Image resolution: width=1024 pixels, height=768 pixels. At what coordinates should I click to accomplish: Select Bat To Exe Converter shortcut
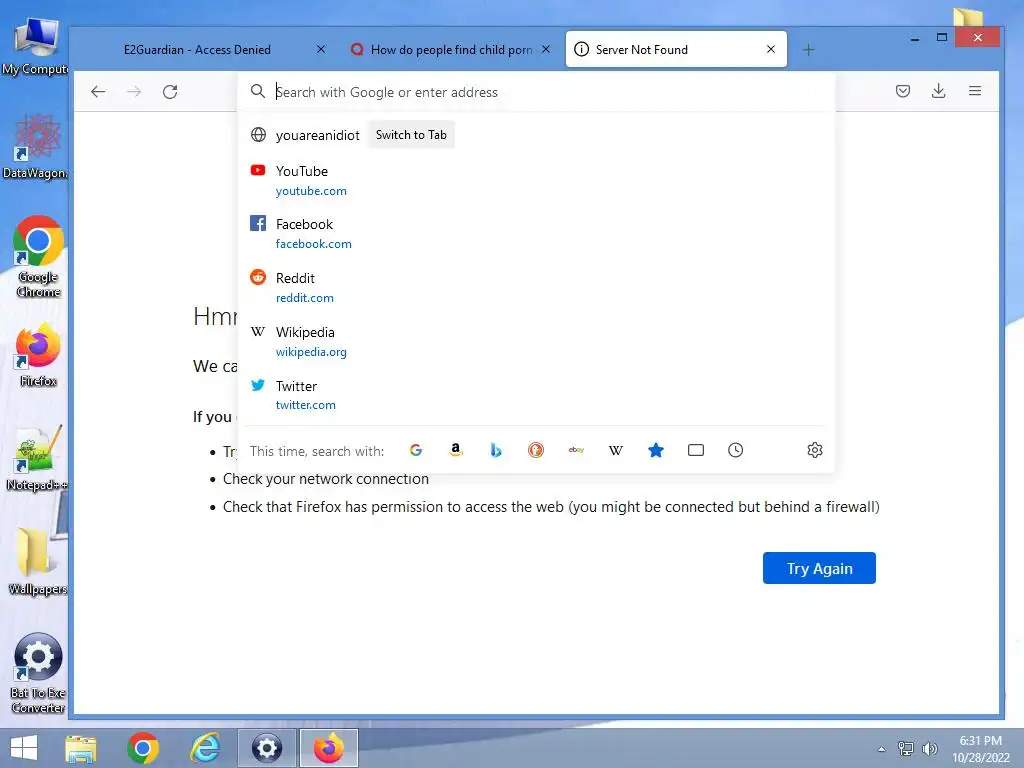pyautogui.click(x=38, y=673)
